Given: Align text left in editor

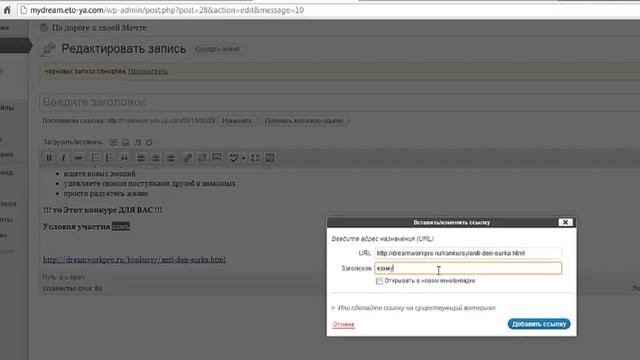Looking at the screenshot, I should point(141,158).
